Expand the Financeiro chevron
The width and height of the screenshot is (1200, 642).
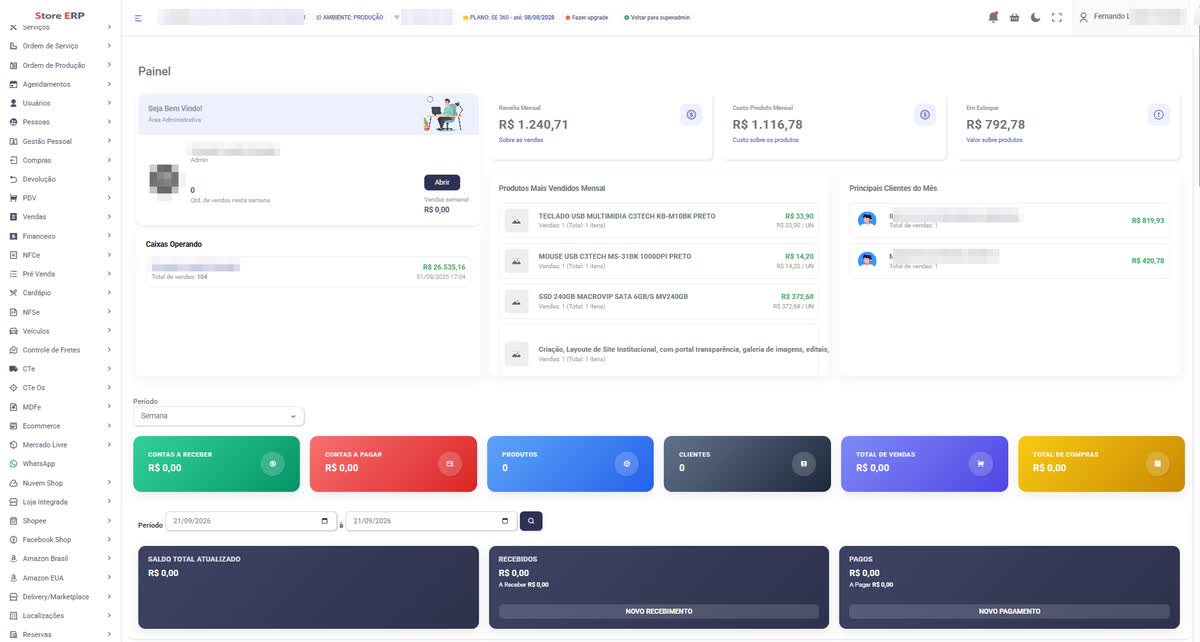tap(109, 236)
